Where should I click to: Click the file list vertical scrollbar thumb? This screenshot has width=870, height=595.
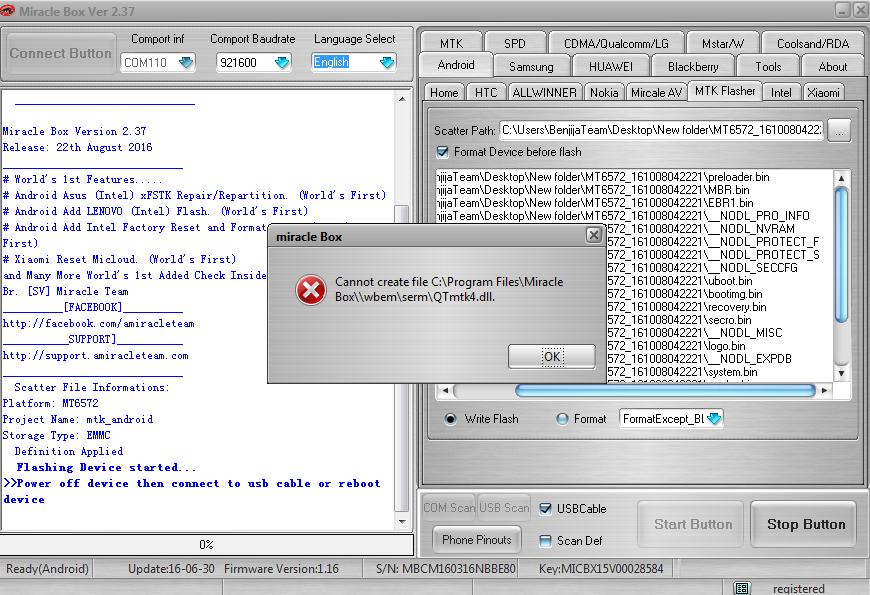[841, 255]
